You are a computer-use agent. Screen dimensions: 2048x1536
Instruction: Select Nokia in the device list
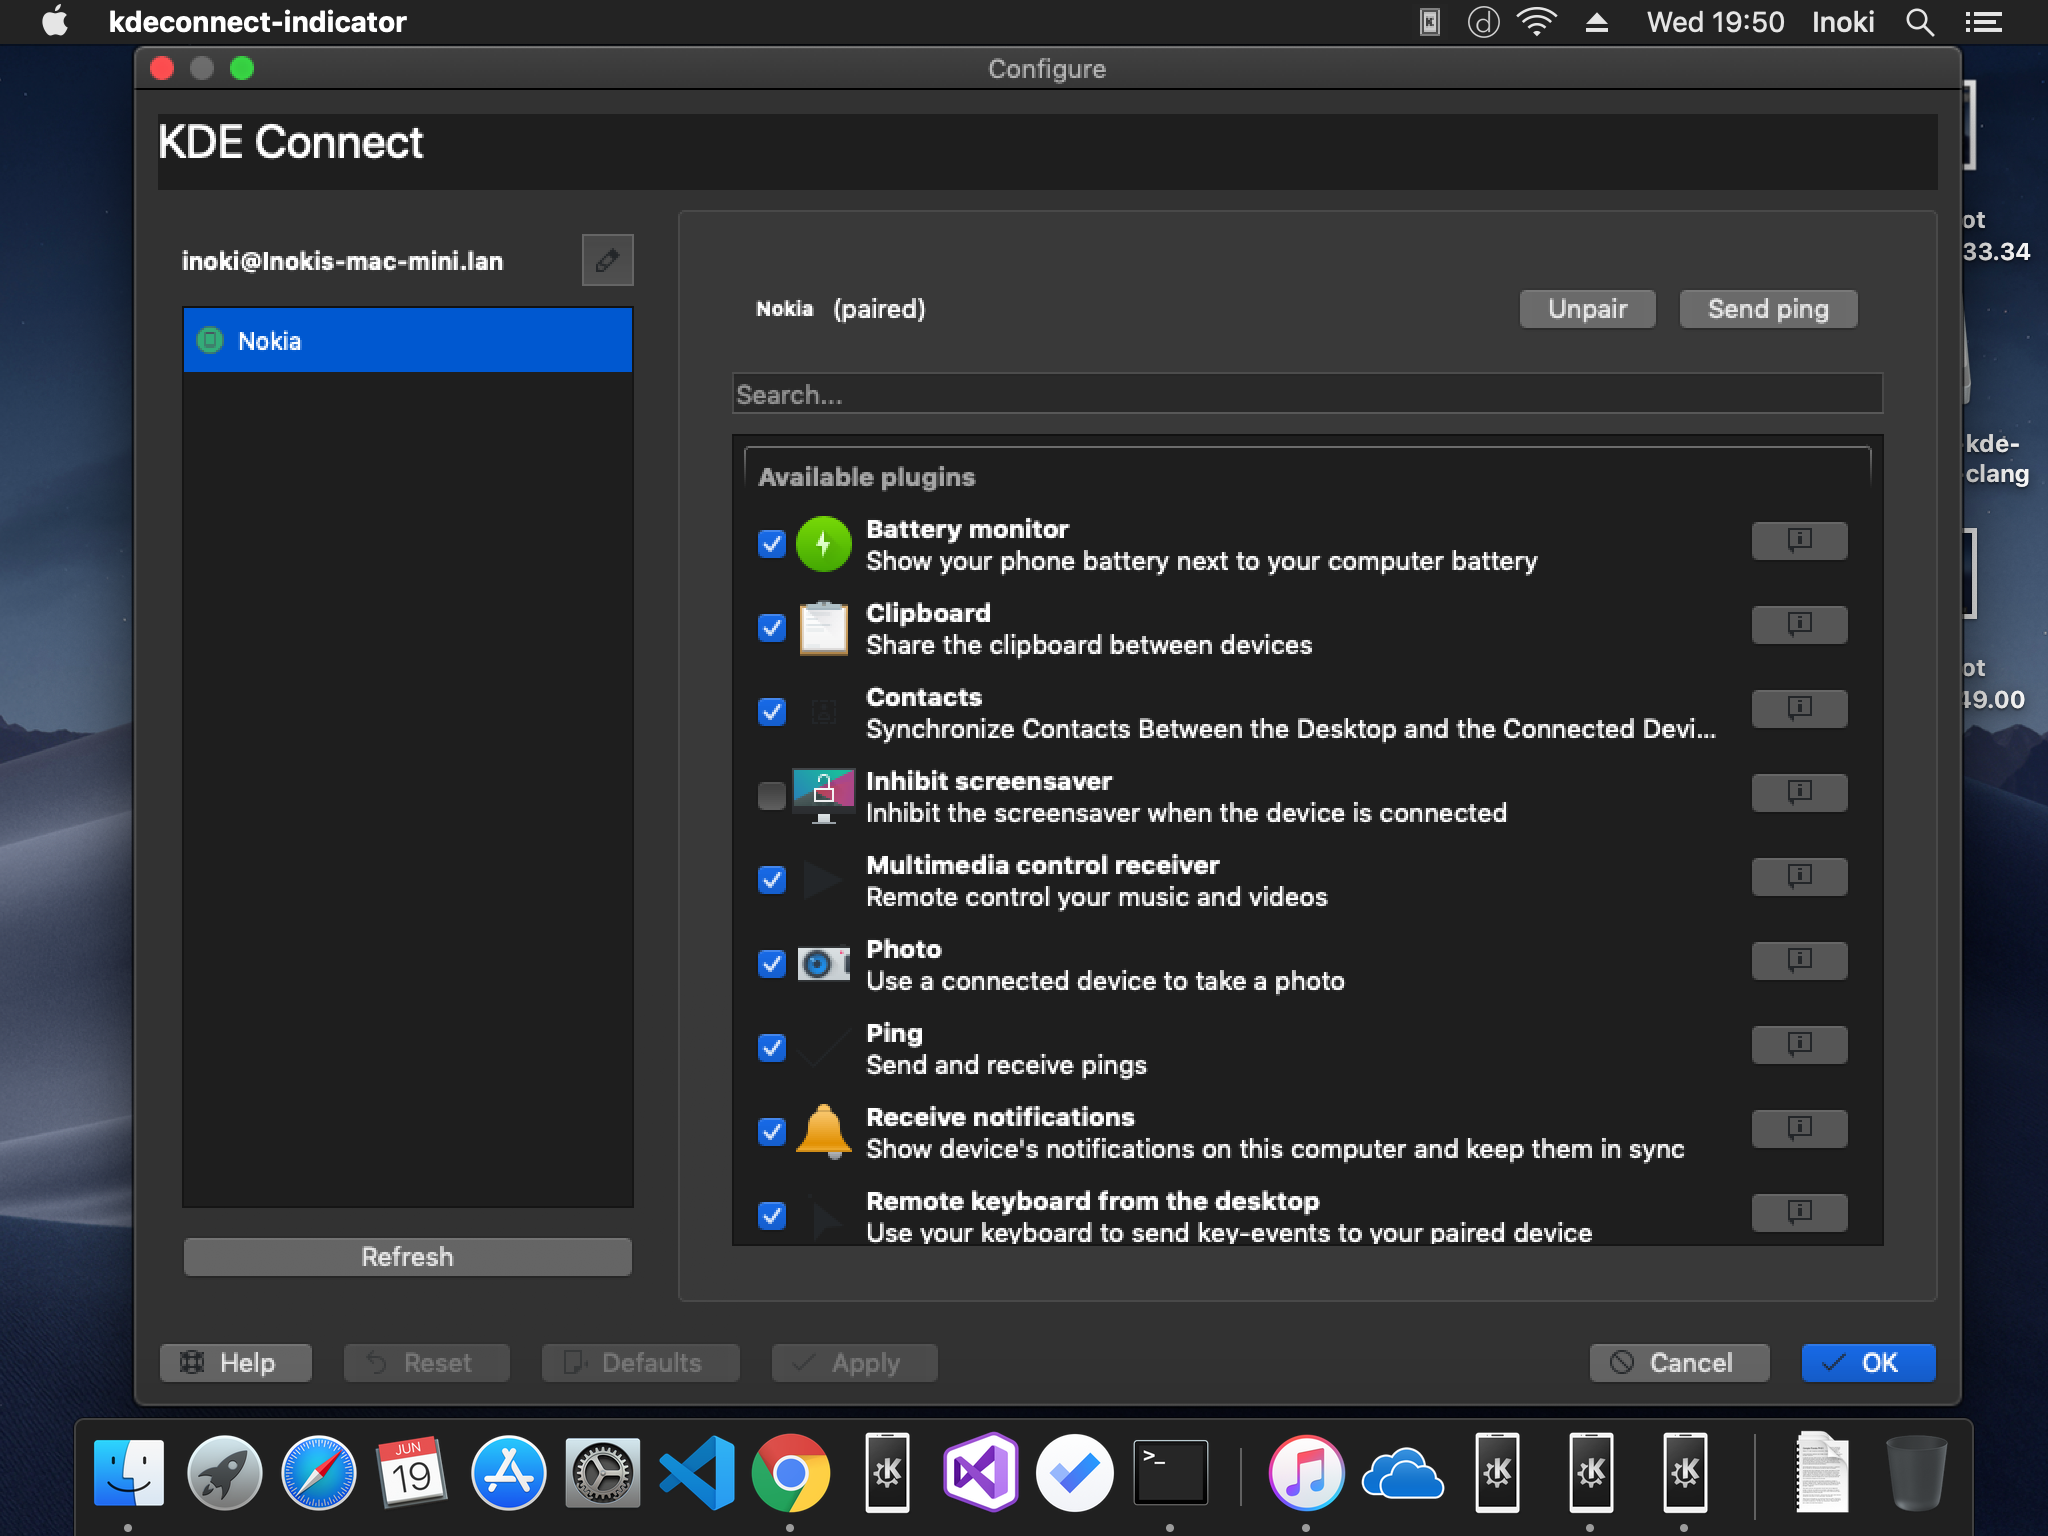click(406, 340)
